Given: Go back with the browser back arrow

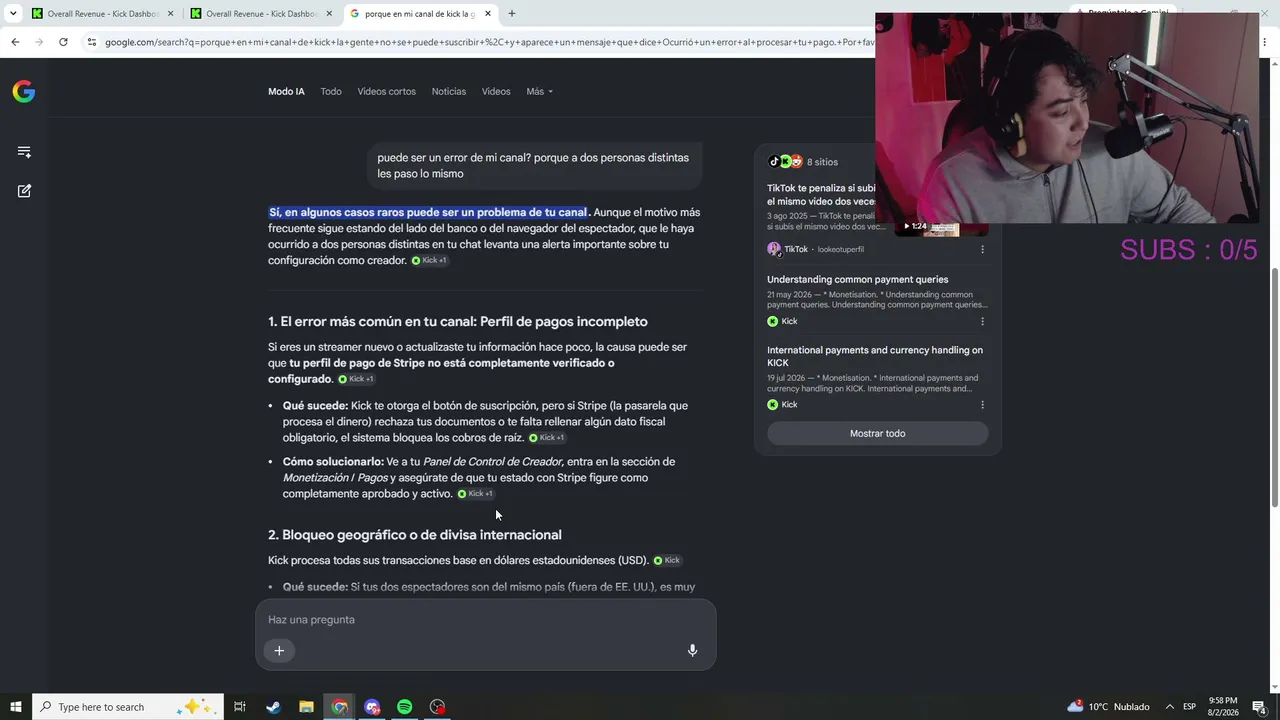Looking at the screenshot, I should tap(15, 42).
